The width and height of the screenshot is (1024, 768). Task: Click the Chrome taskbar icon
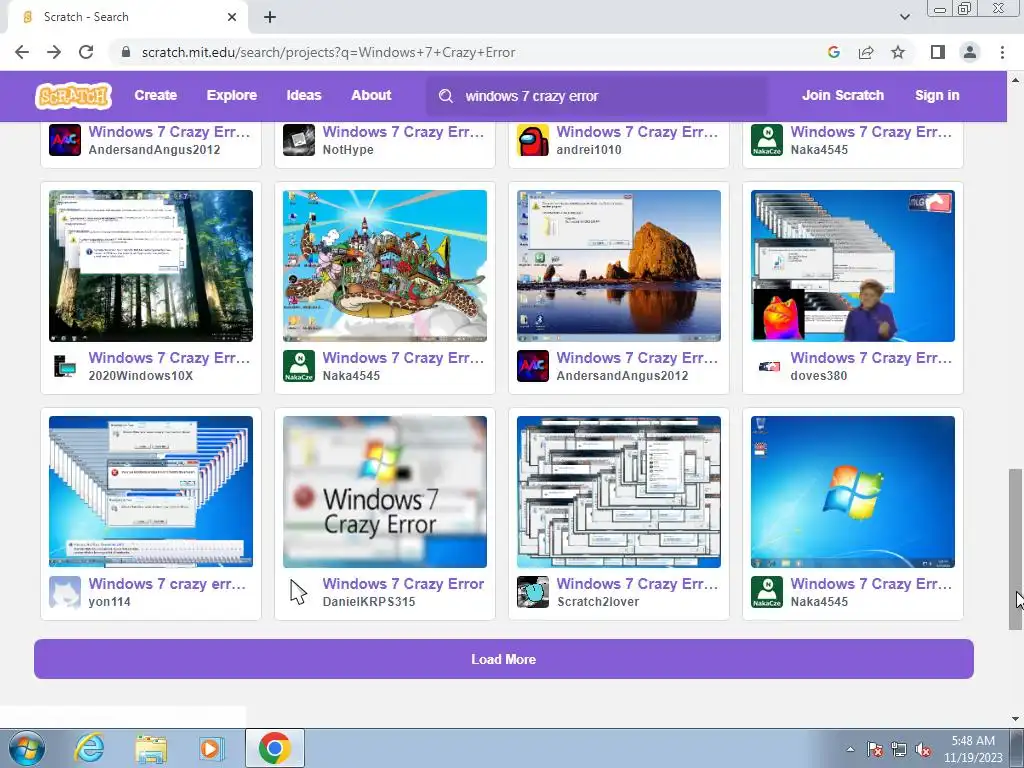(x=274, y=748)
